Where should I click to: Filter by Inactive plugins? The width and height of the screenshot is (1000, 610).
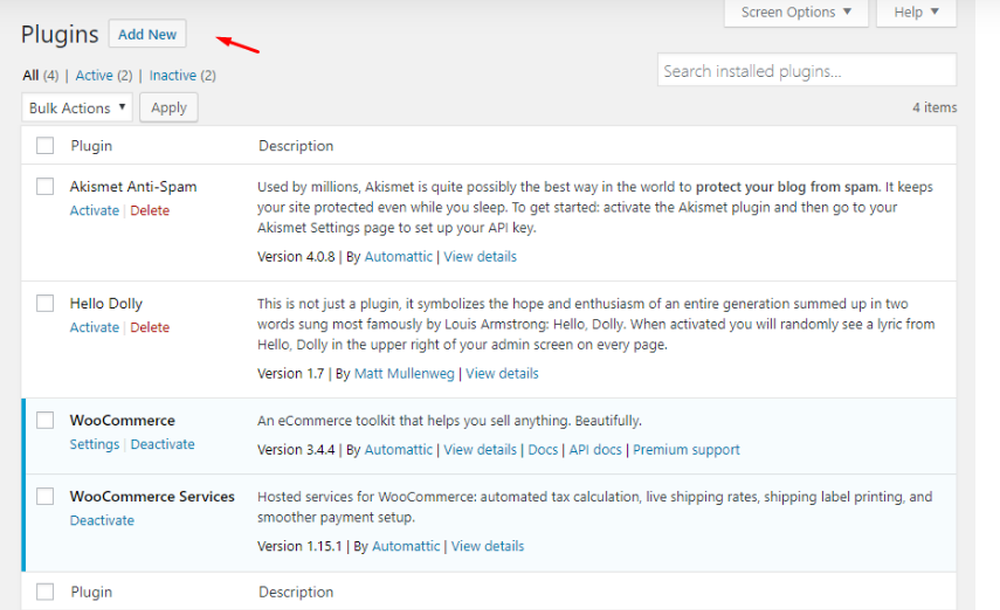point(182,75)
